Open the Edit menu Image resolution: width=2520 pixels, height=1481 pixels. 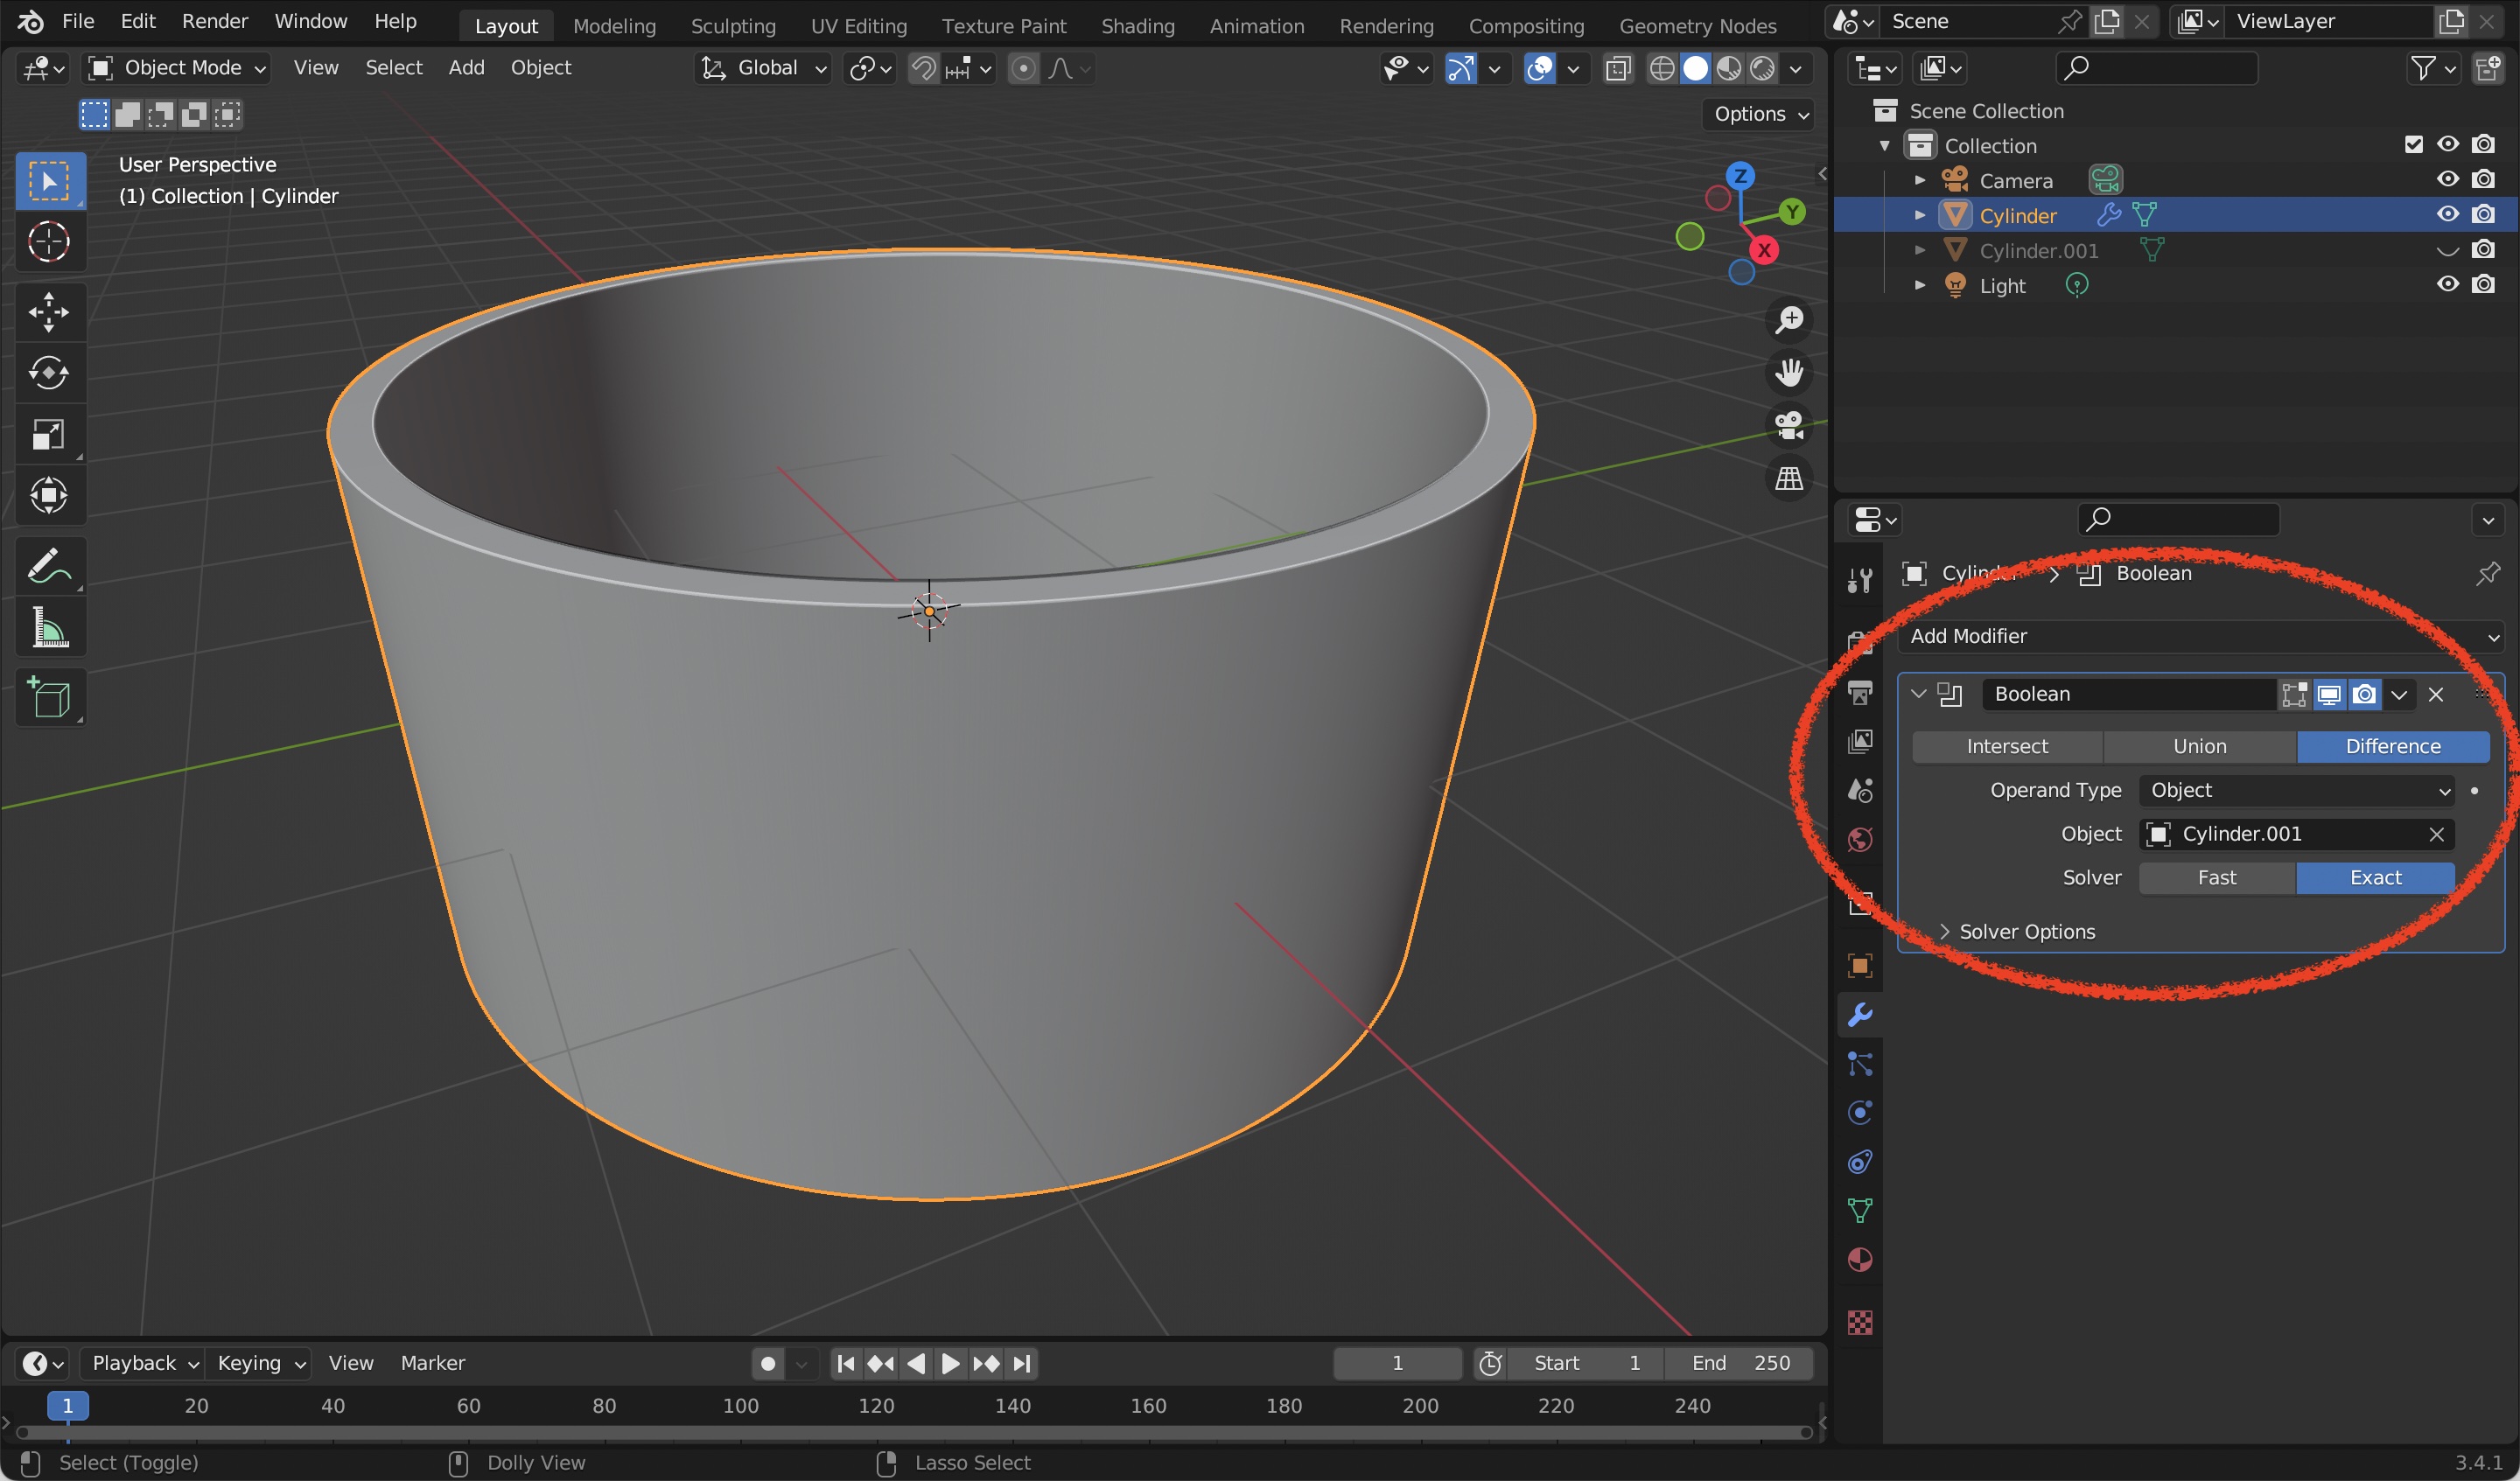(x=138, y=21)
